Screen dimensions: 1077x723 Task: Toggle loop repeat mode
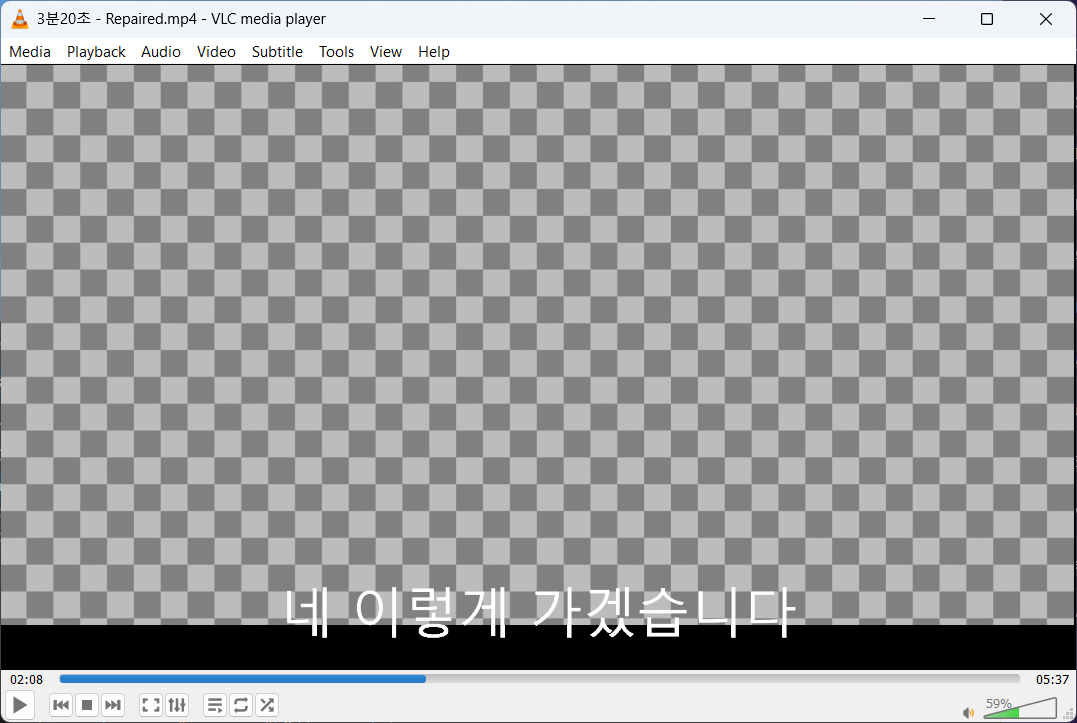[x=241, y=705]
